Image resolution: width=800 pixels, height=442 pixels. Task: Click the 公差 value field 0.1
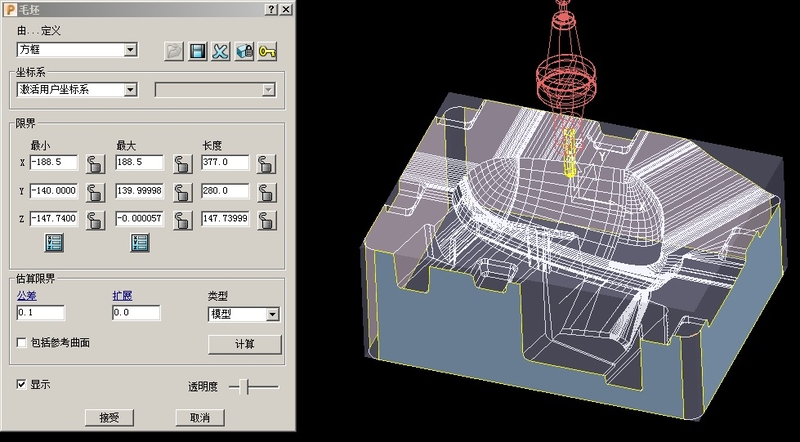pos(40,312)
